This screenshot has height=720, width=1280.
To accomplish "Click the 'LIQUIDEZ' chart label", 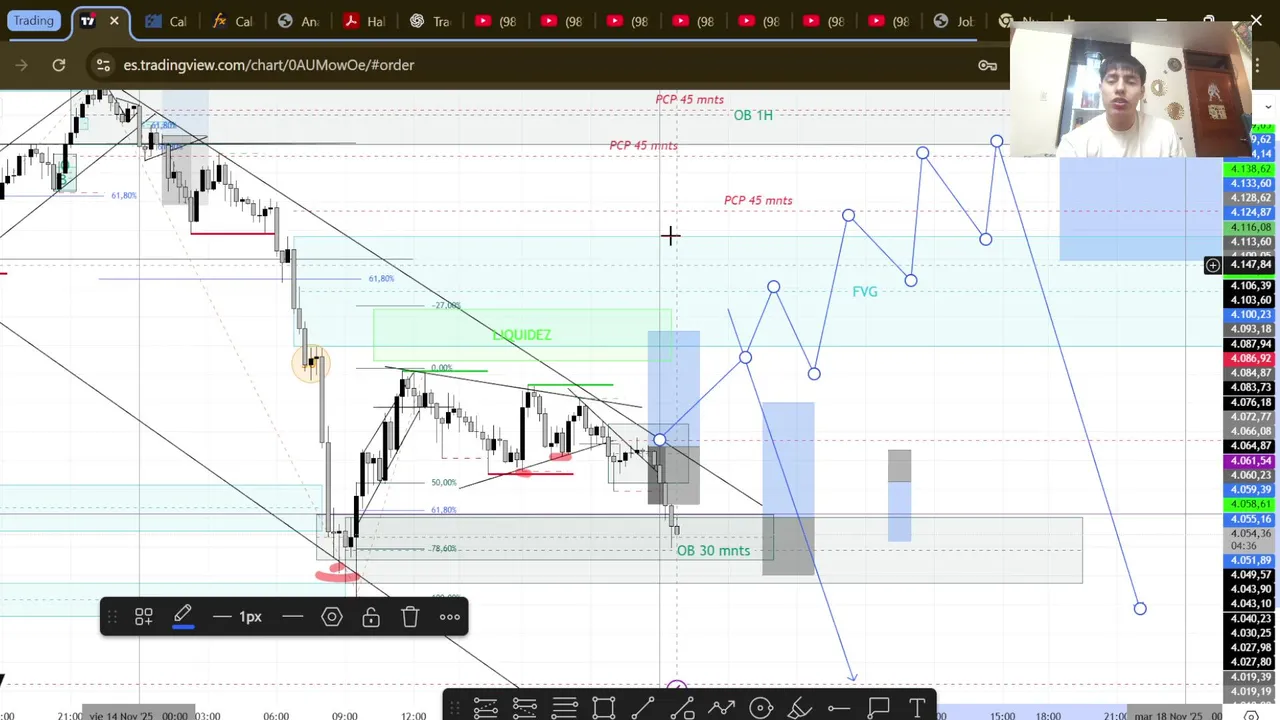I will coord(522,335).
